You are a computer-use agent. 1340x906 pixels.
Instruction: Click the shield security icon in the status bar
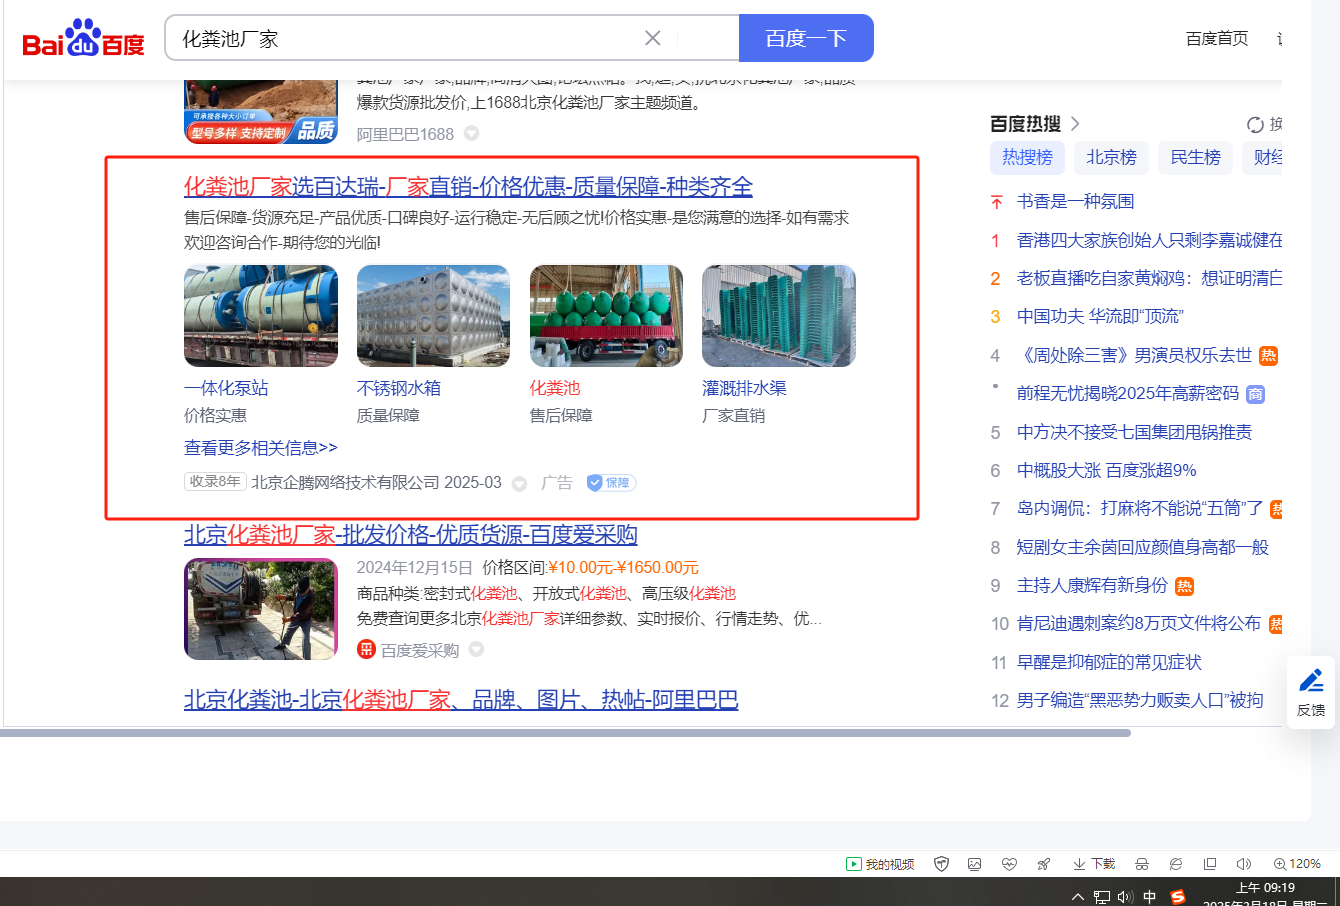tap(941, 864)
